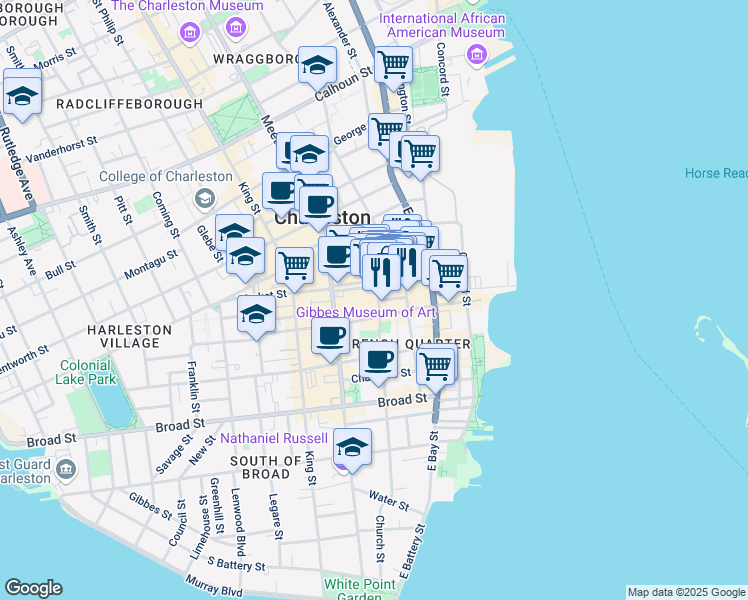
Task: Click the Montagu St street label
Action: (x=151, y=264)
